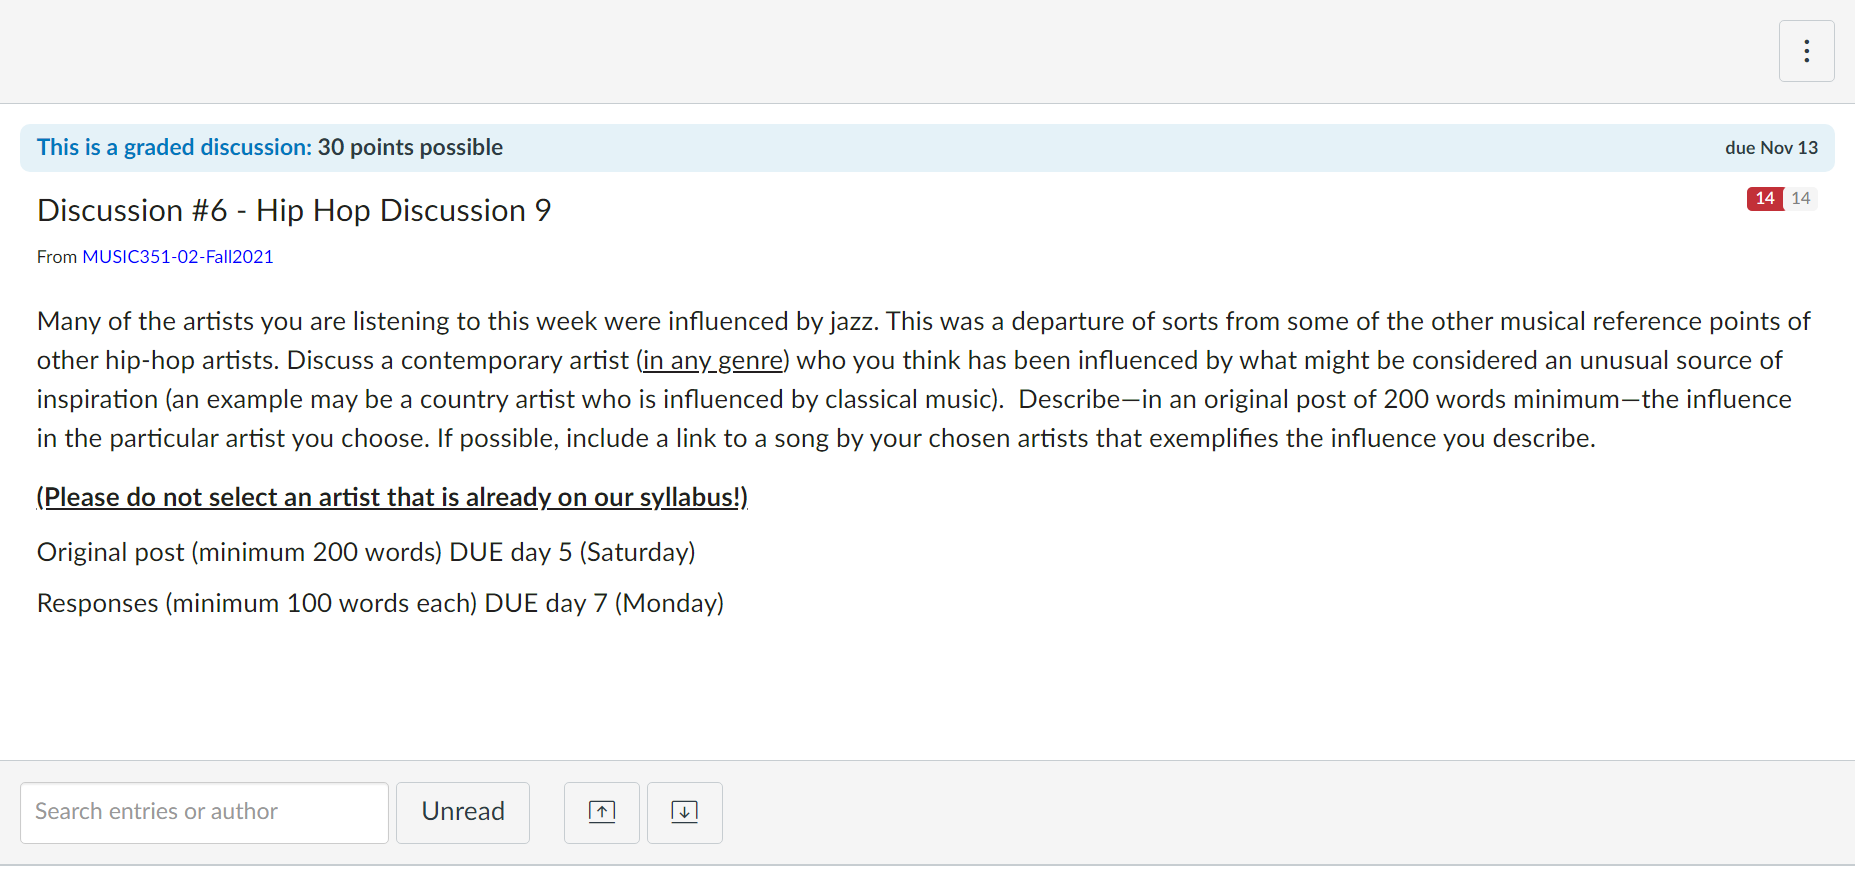Select the due Nov 13 date text
The width and height of the screenshot is (1855, 885).
pos(1771,147)
